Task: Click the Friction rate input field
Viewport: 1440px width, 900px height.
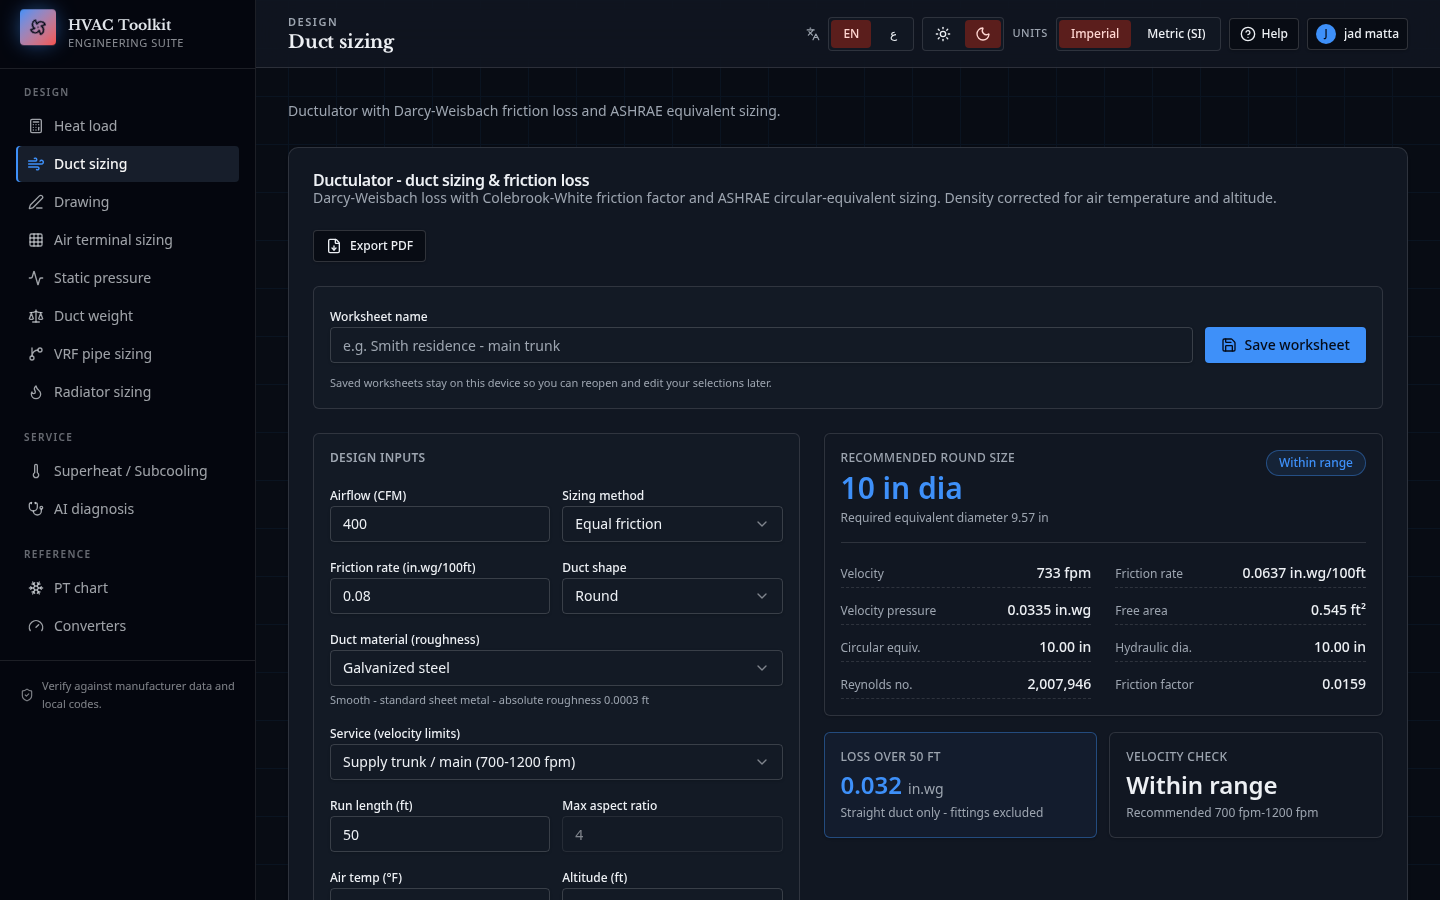Action: pyautogui.click(x=440, y=596)
